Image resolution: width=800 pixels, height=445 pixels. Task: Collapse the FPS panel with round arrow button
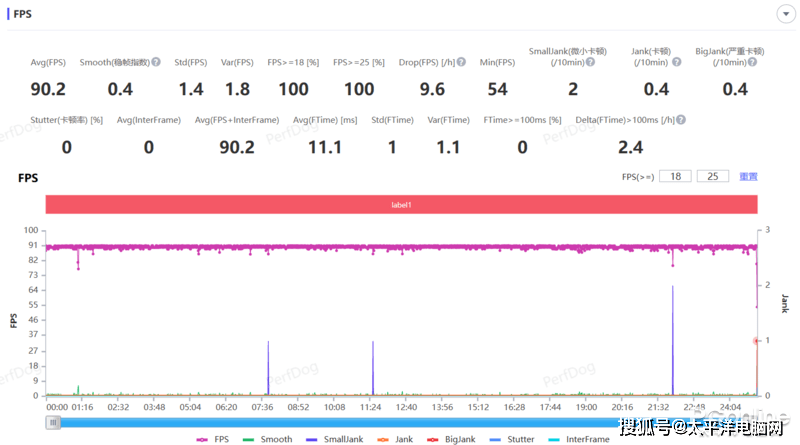point(784,16)
